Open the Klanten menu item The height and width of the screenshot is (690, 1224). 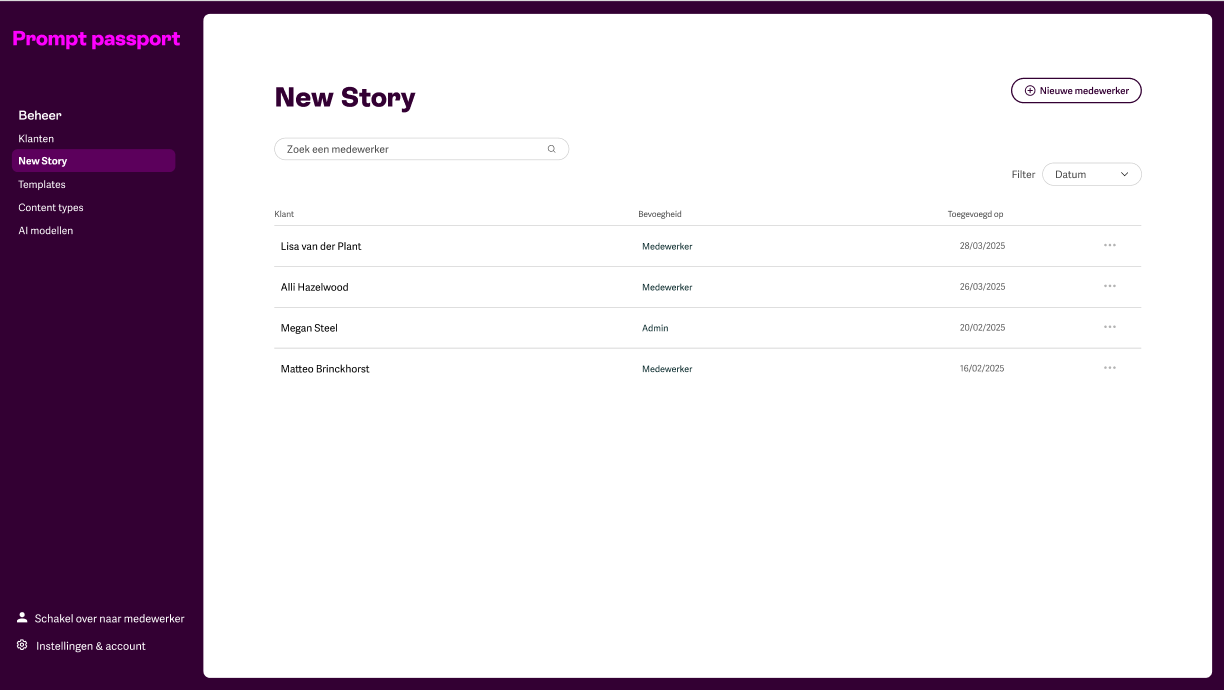tap(36, 139)
